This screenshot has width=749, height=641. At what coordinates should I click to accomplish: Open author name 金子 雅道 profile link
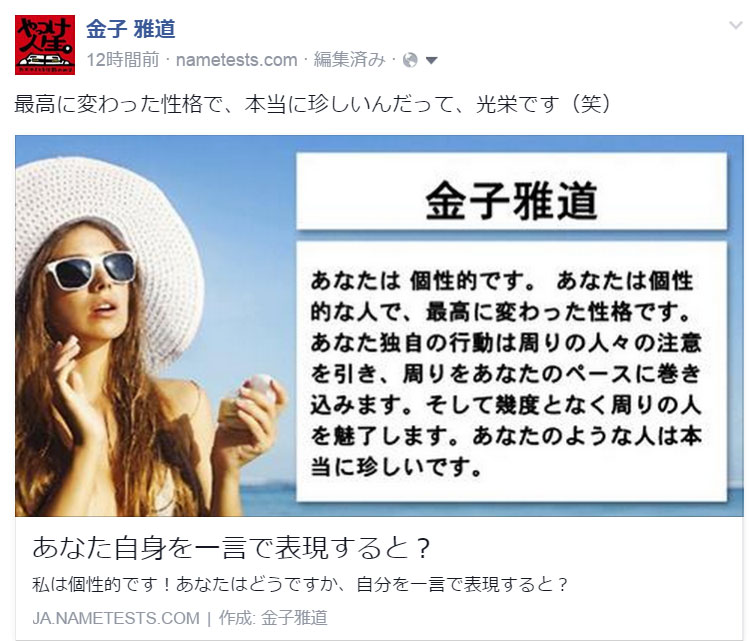click(x=130, y=29)
